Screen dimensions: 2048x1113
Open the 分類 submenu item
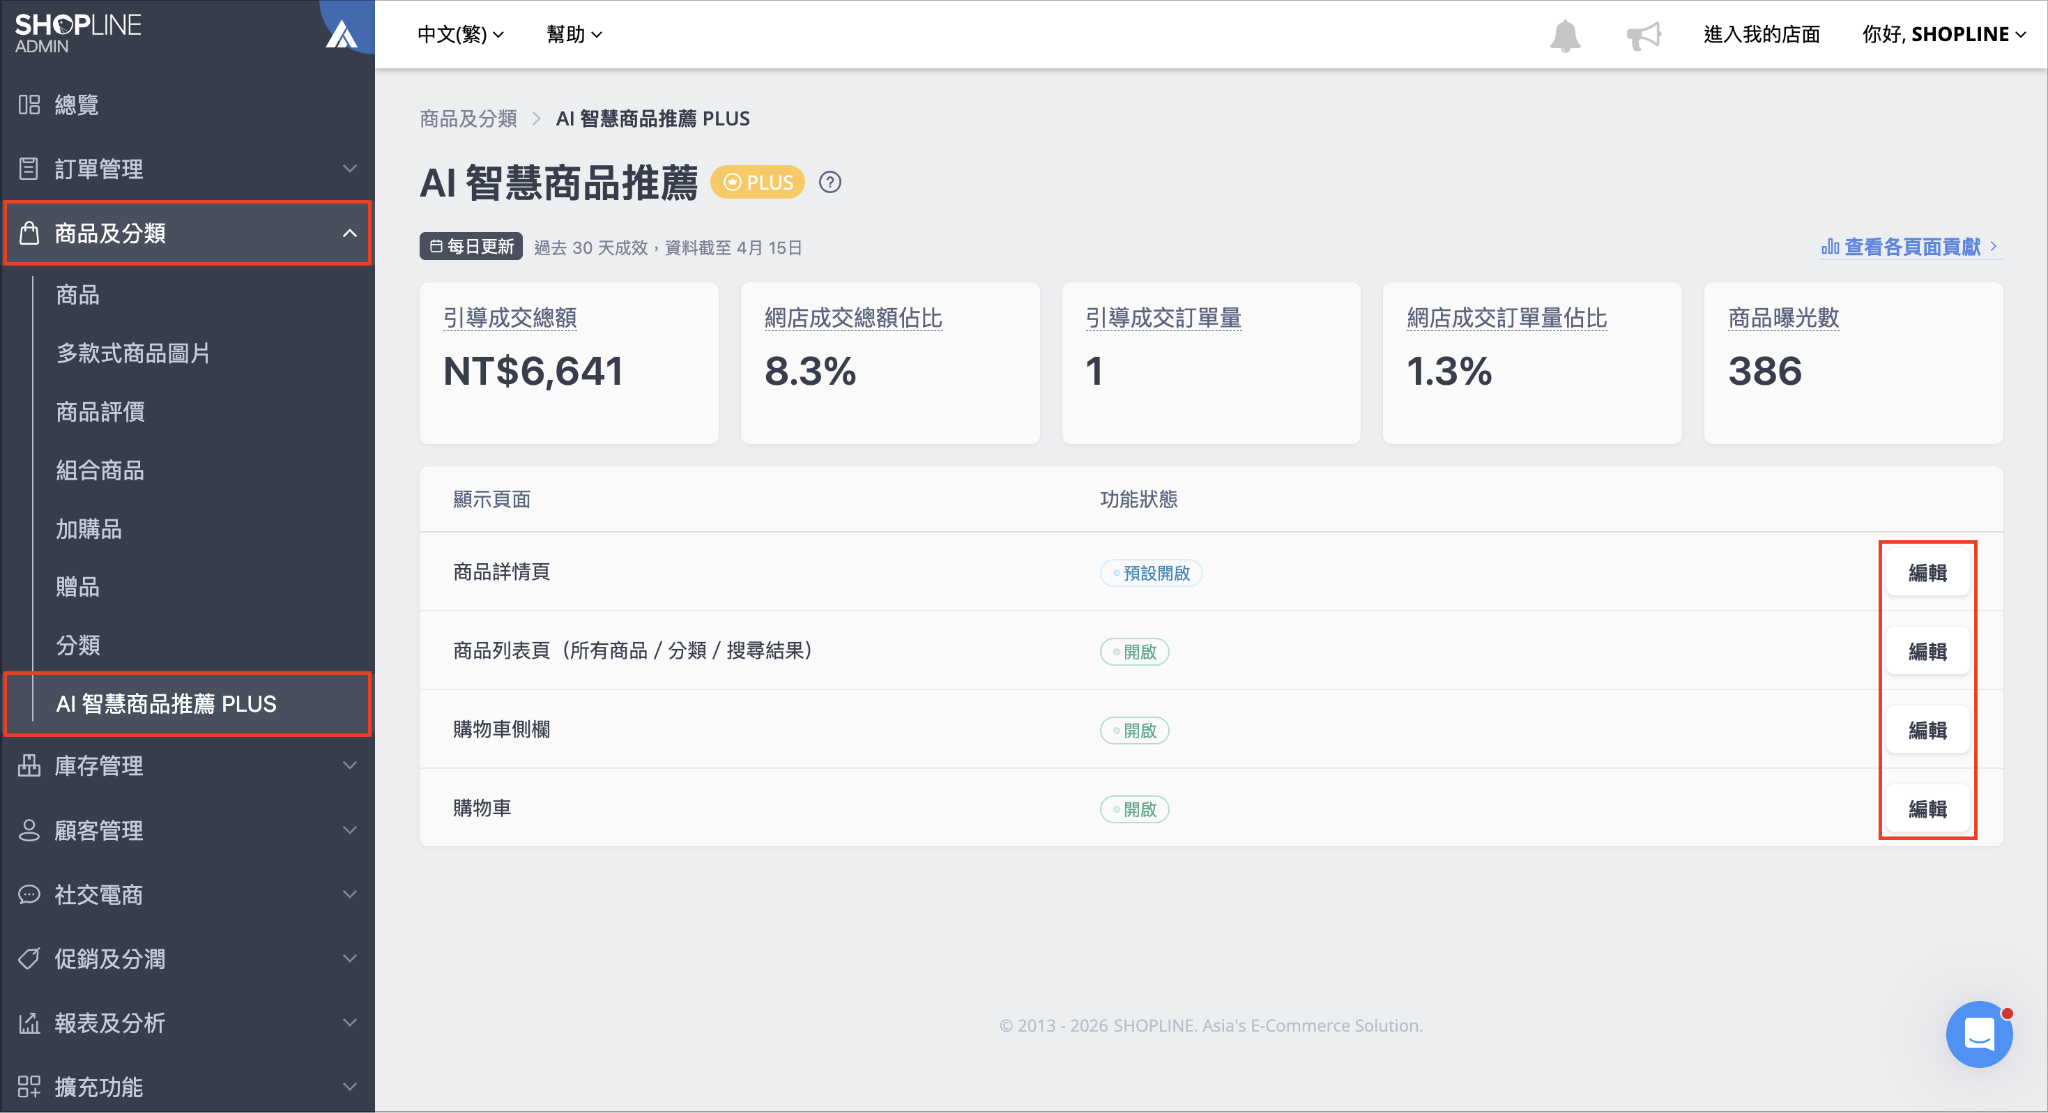click(x=78, y=645)
